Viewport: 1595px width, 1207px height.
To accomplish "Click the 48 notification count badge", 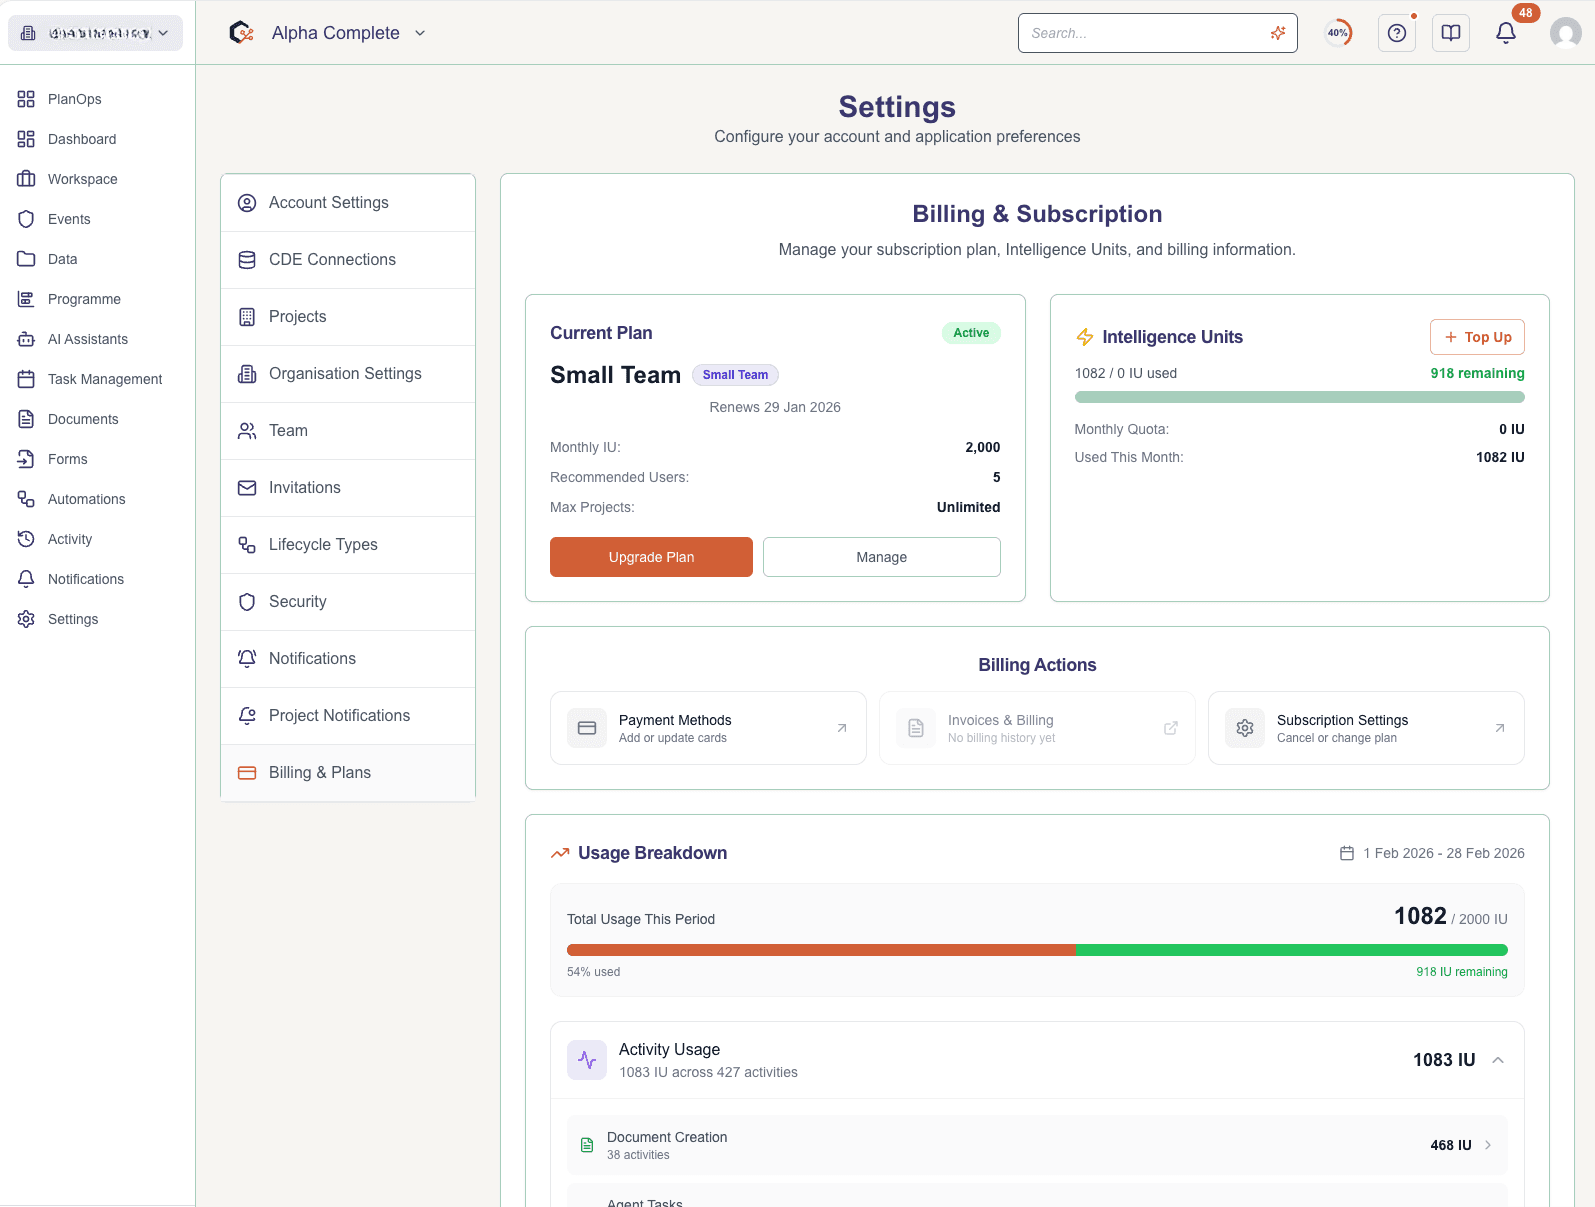I will [1525, 13].
